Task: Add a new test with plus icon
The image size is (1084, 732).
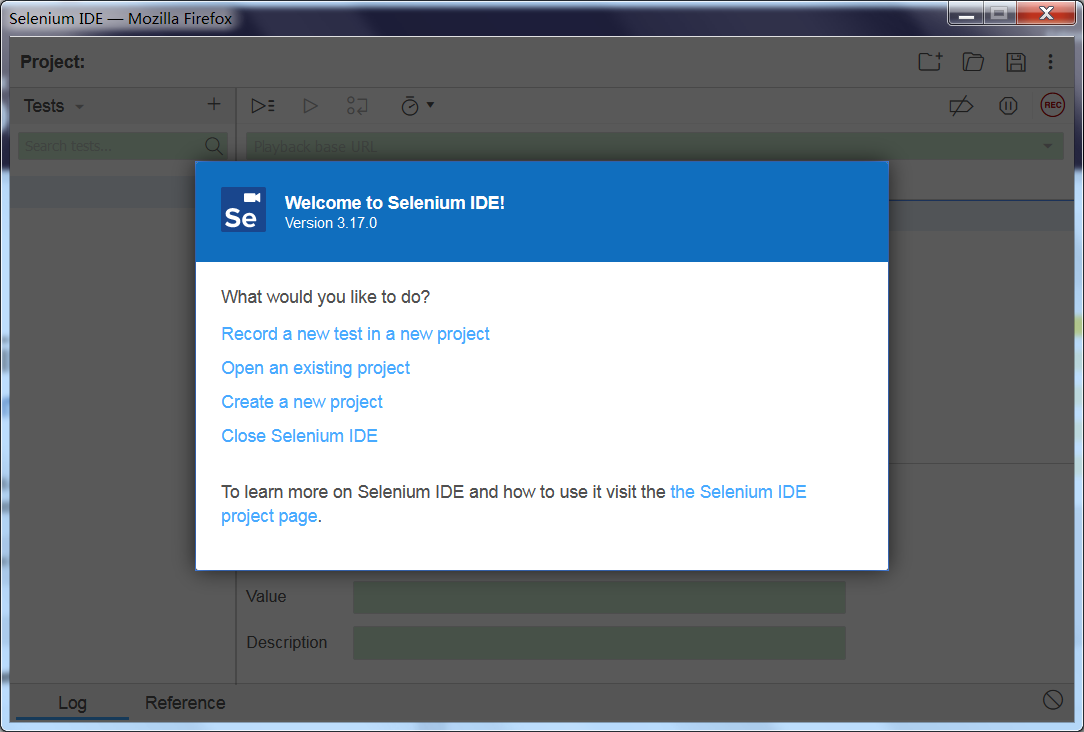Action: click(214, 104)
